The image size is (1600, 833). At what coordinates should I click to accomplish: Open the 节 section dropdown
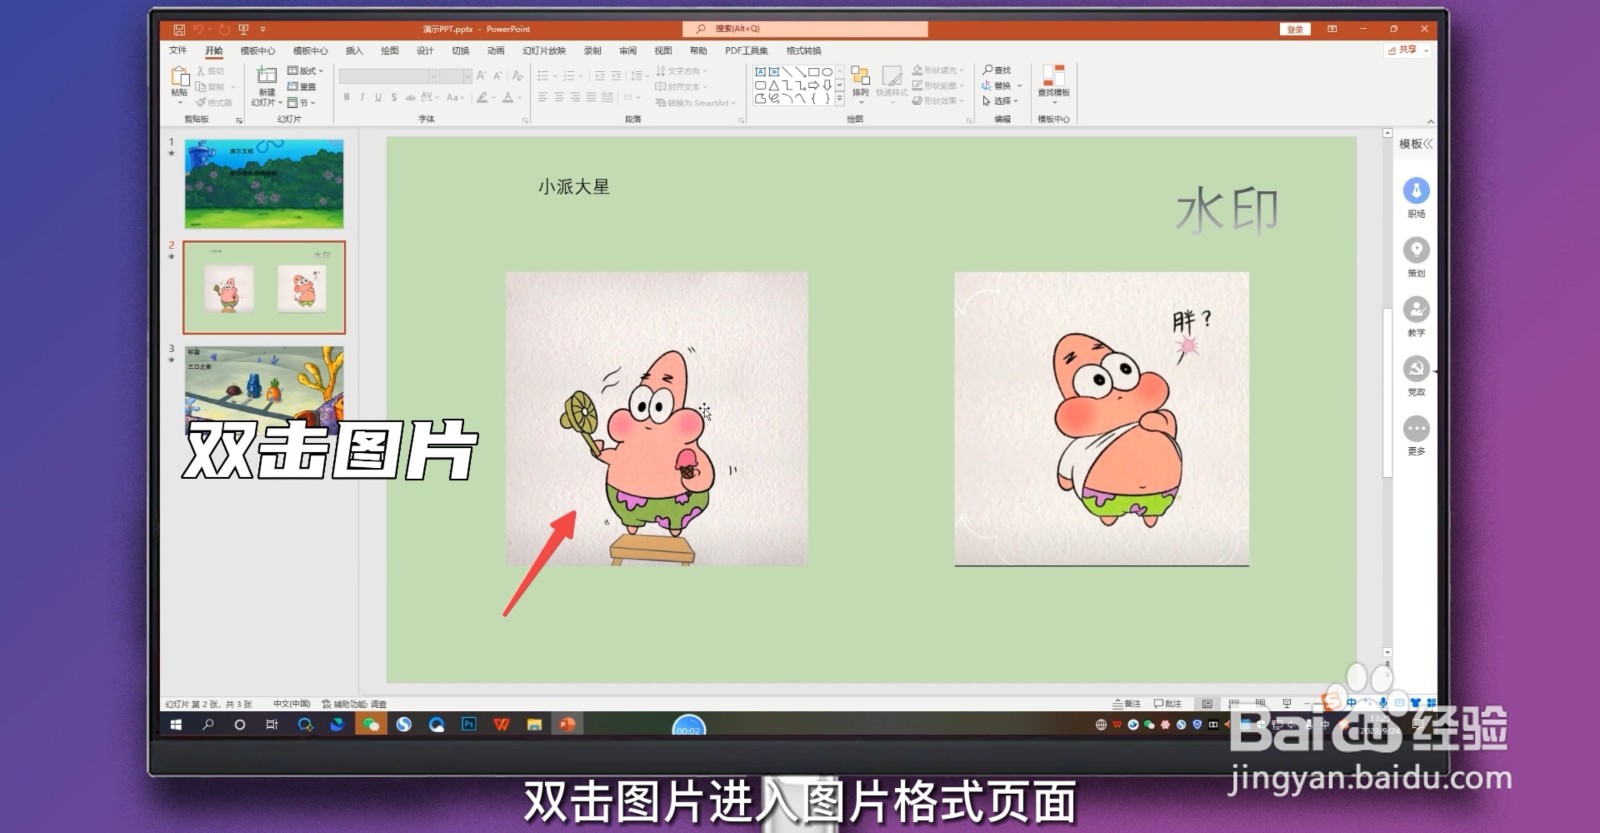pyautogui.click(x=301, y=102)
